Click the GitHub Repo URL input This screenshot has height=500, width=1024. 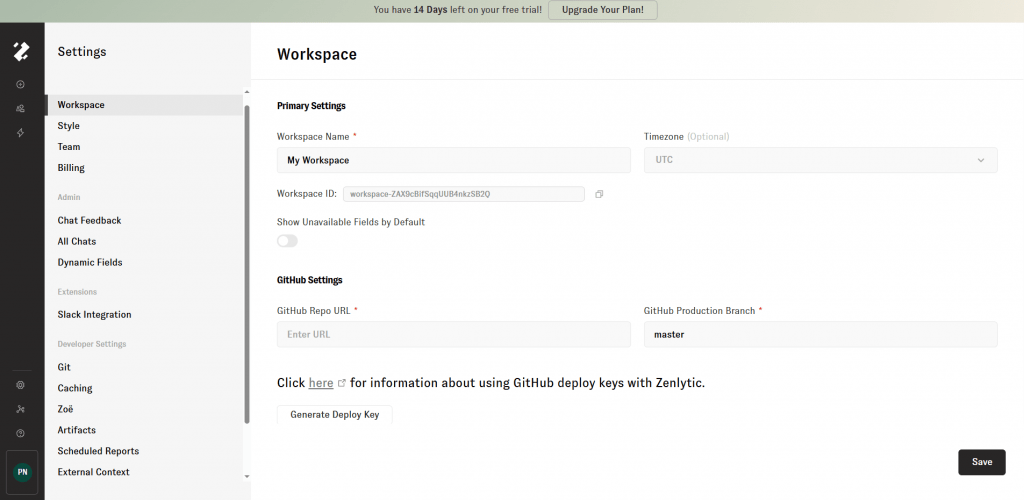click(454, 334)
